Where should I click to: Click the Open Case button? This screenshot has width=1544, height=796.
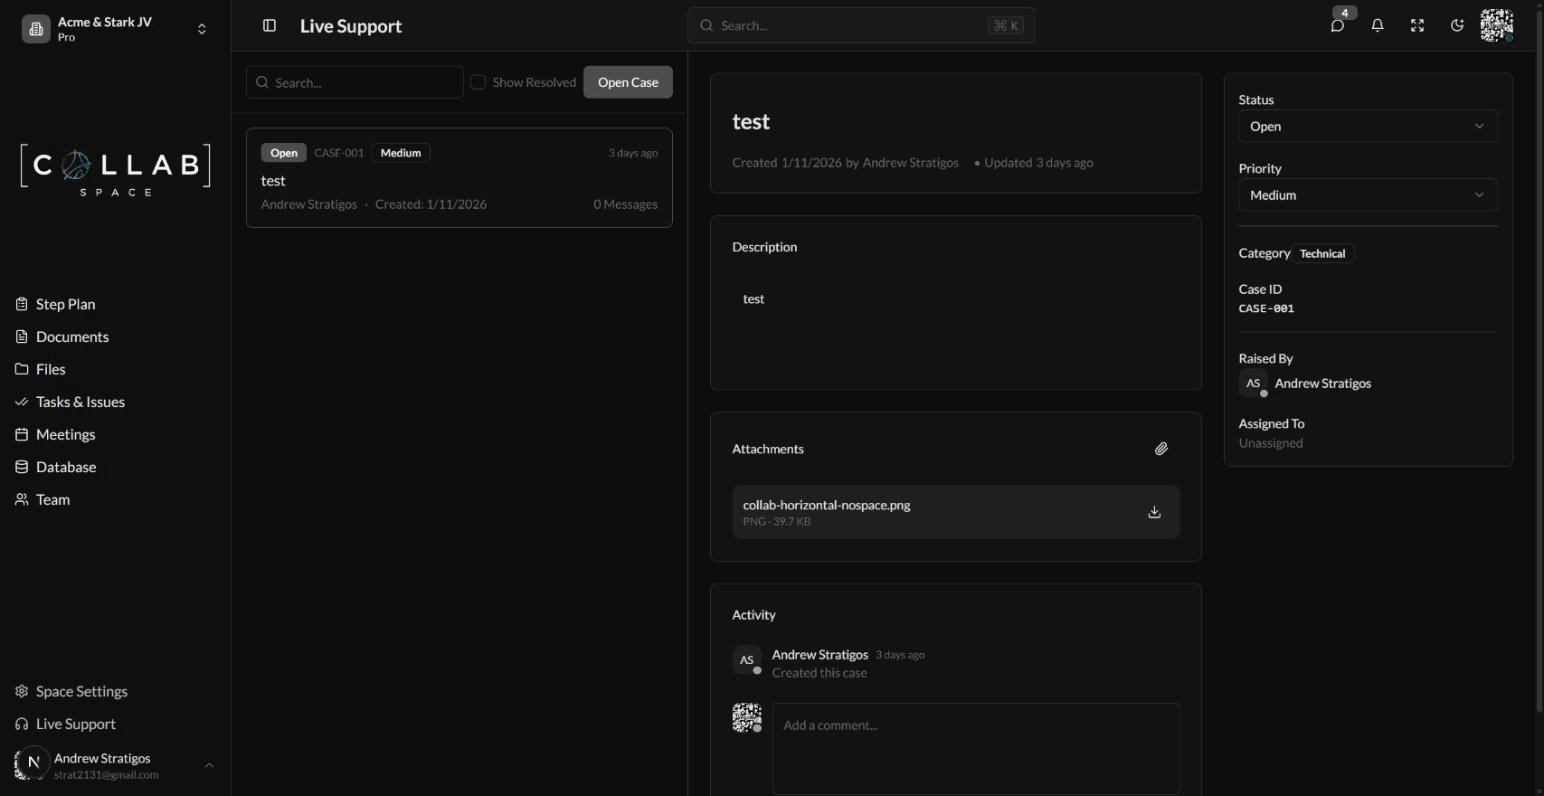(x=627, y=82)
